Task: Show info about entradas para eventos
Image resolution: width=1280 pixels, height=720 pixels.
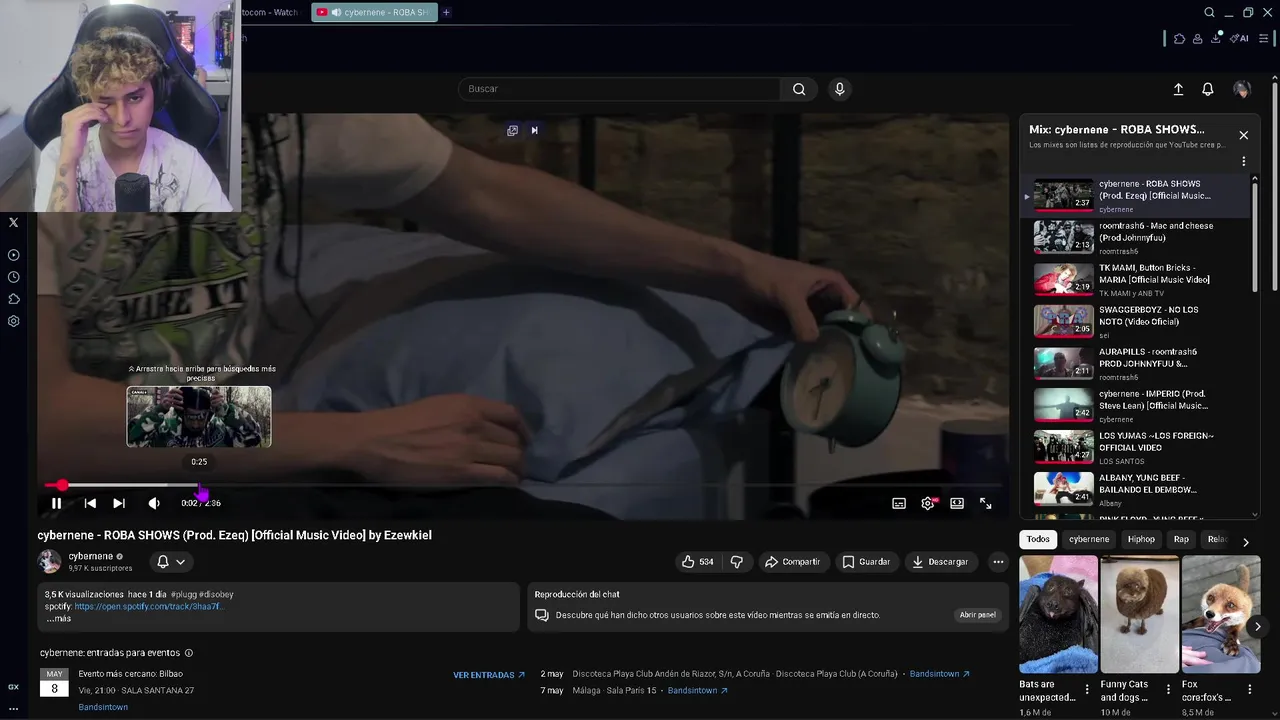Action: (189, 653)
